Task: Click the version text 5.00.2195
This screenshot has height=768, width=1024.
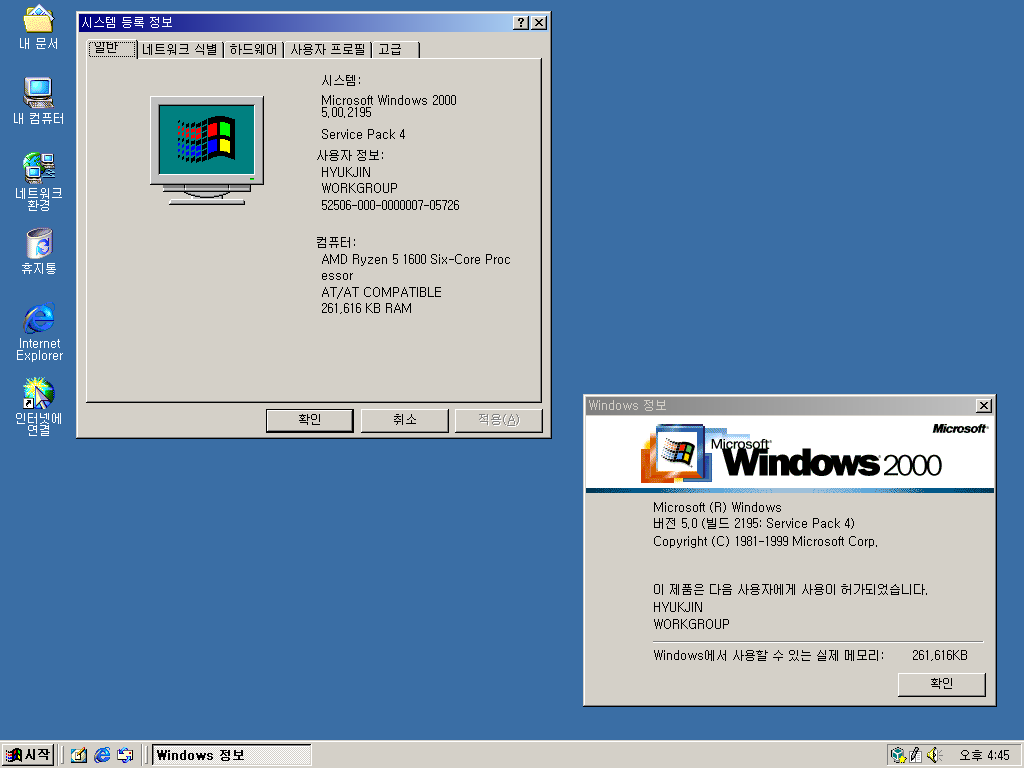Action: point(346,112)
